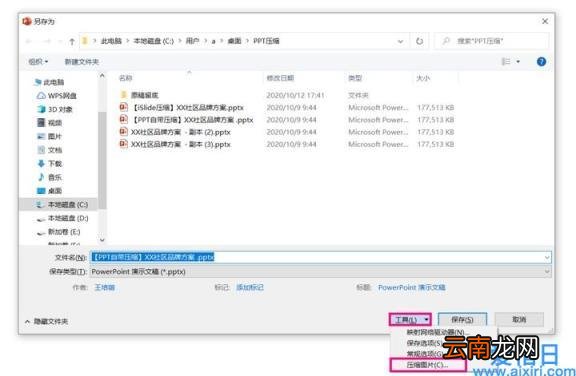The width and height of the screenshot is (576, 376).
Task: Sort by 大小 column header
Action: [x=423, y=78]
